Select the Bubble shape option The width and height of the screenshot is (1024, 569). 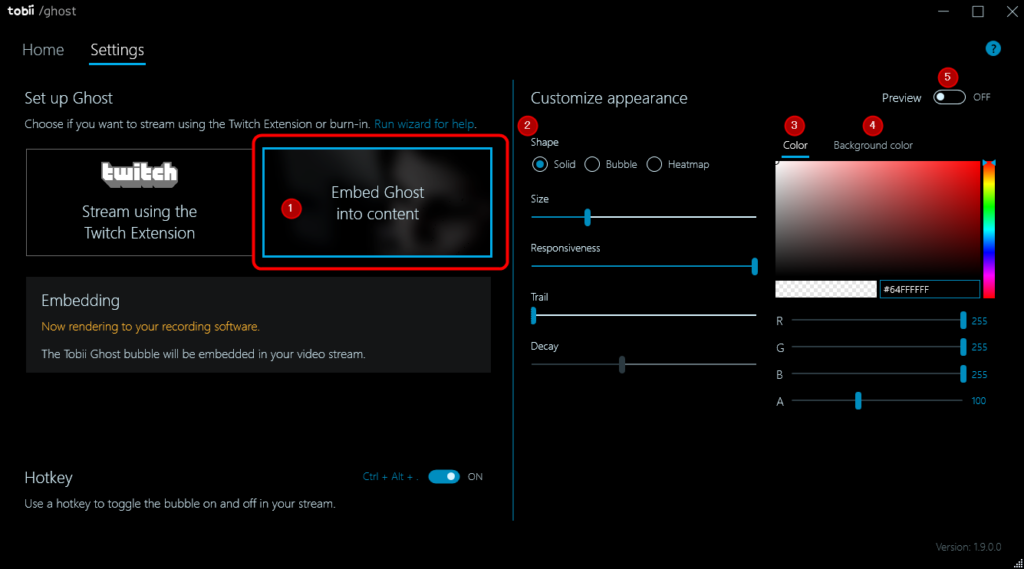(x=592, y=164)
